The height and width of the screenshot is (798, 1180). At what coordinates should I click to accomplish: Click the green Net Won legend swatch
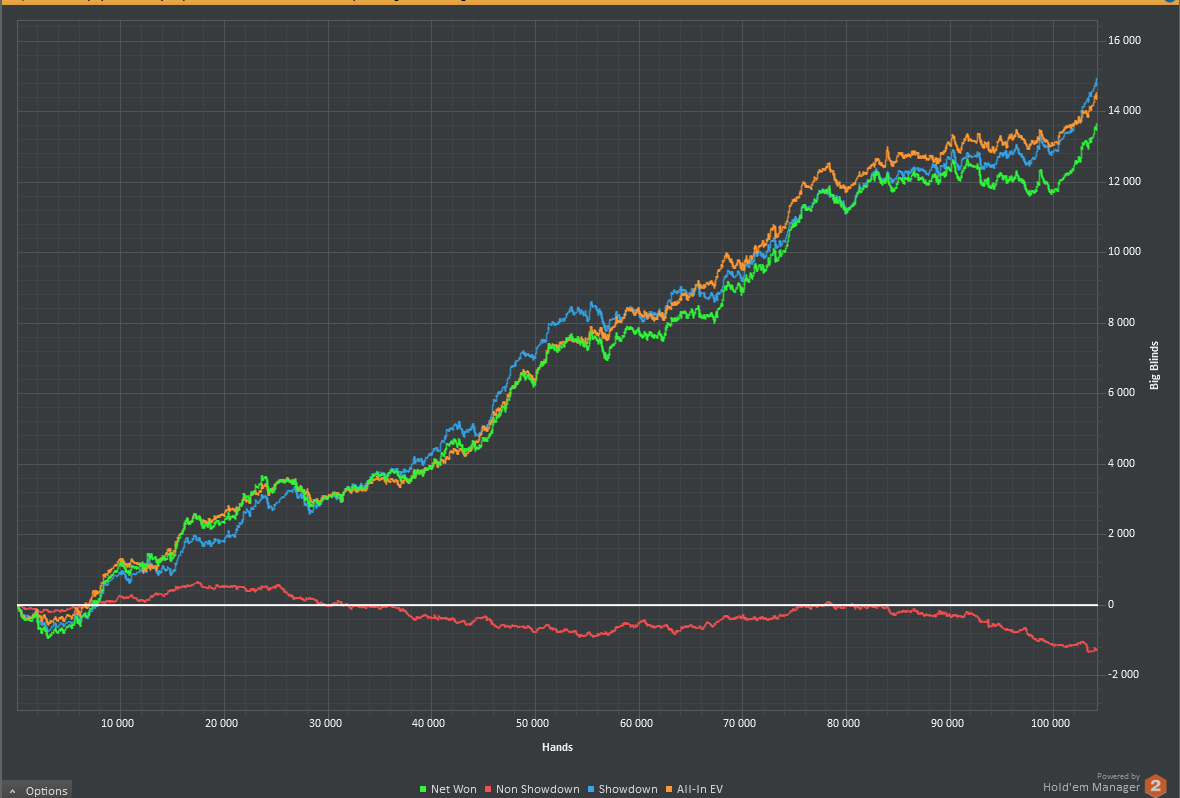[x=424, y=790]
